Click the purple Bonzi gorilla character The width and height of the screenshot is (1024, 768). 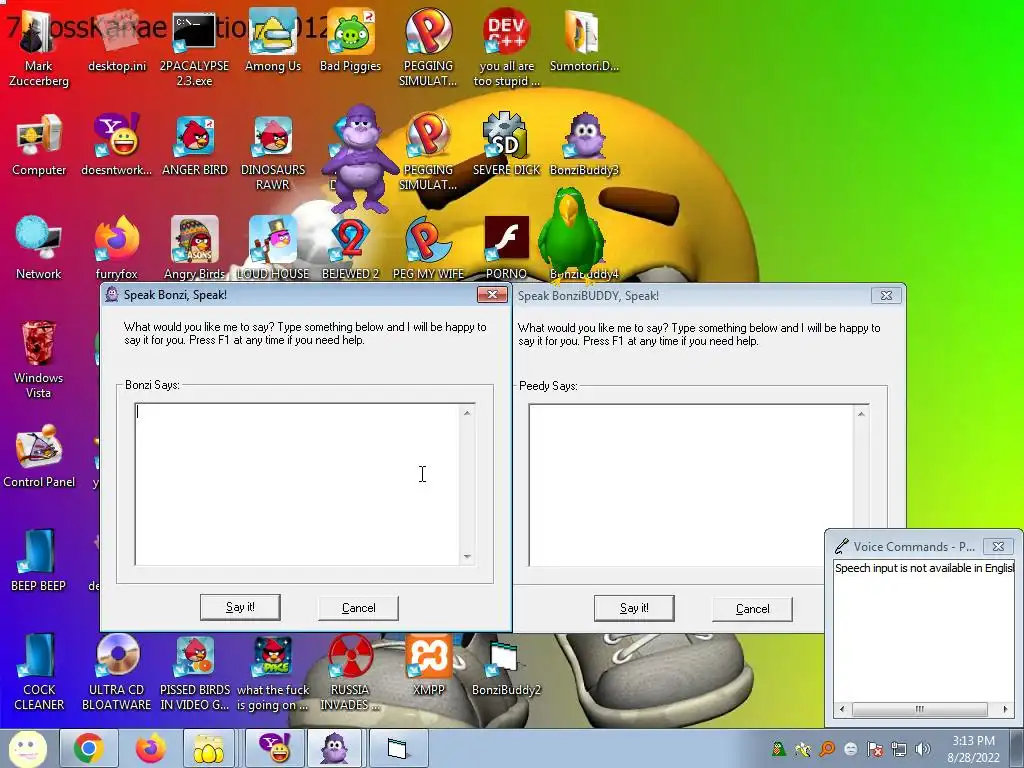(360, 159)
